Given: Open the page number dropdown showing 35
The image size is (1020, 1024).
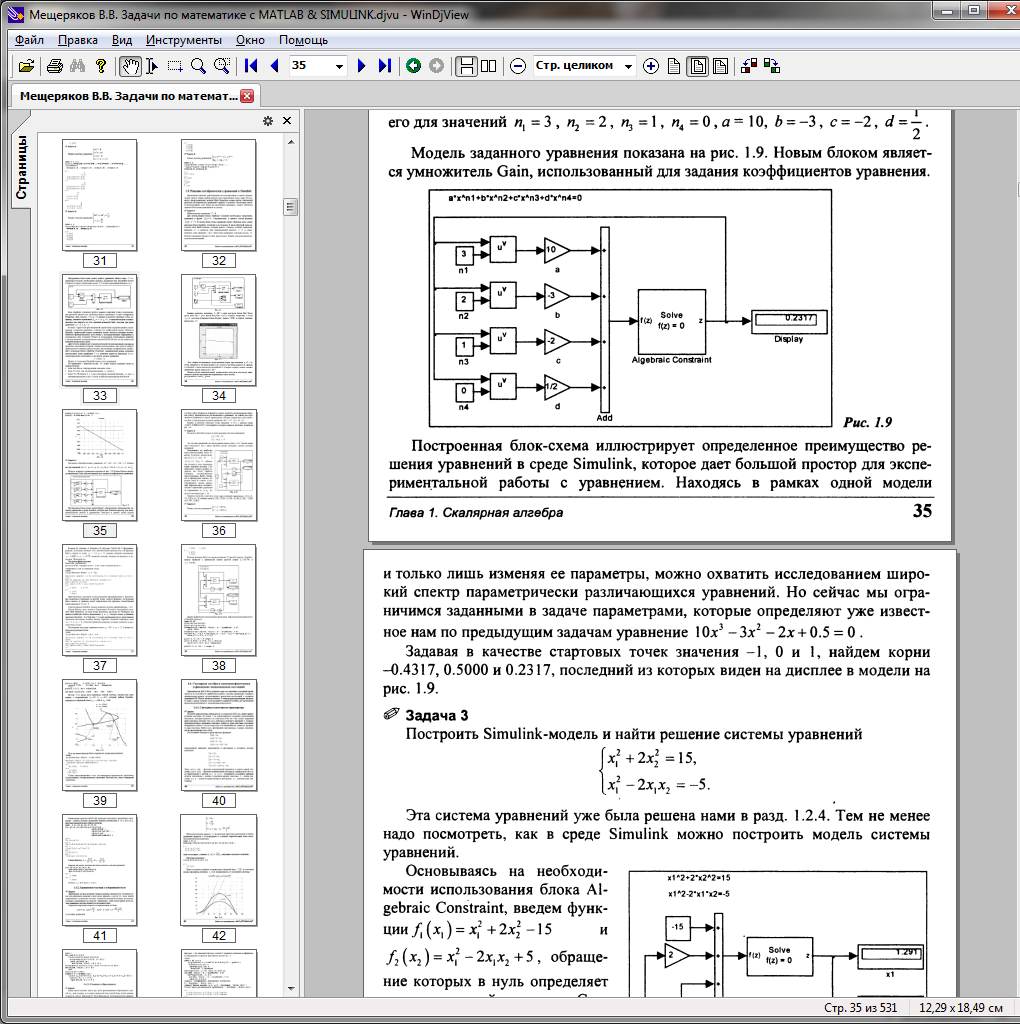Looking at the screenshot, I should click(339, 66).
